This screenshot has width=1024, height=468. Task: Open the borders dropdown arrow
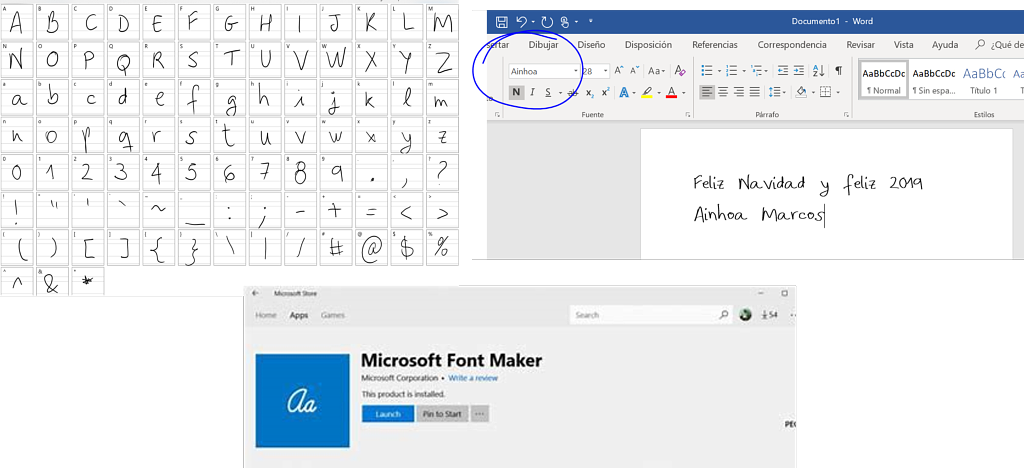pyautogui.click(x=838, y=93)
